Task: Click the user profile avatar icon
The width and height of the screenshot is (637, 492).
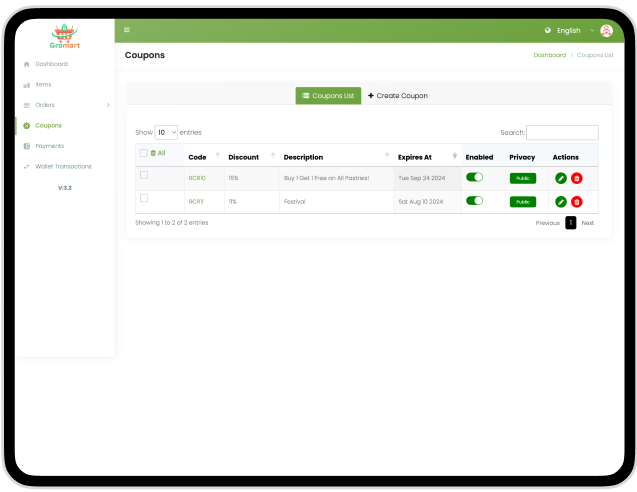Action: click(x=606, y=30)
